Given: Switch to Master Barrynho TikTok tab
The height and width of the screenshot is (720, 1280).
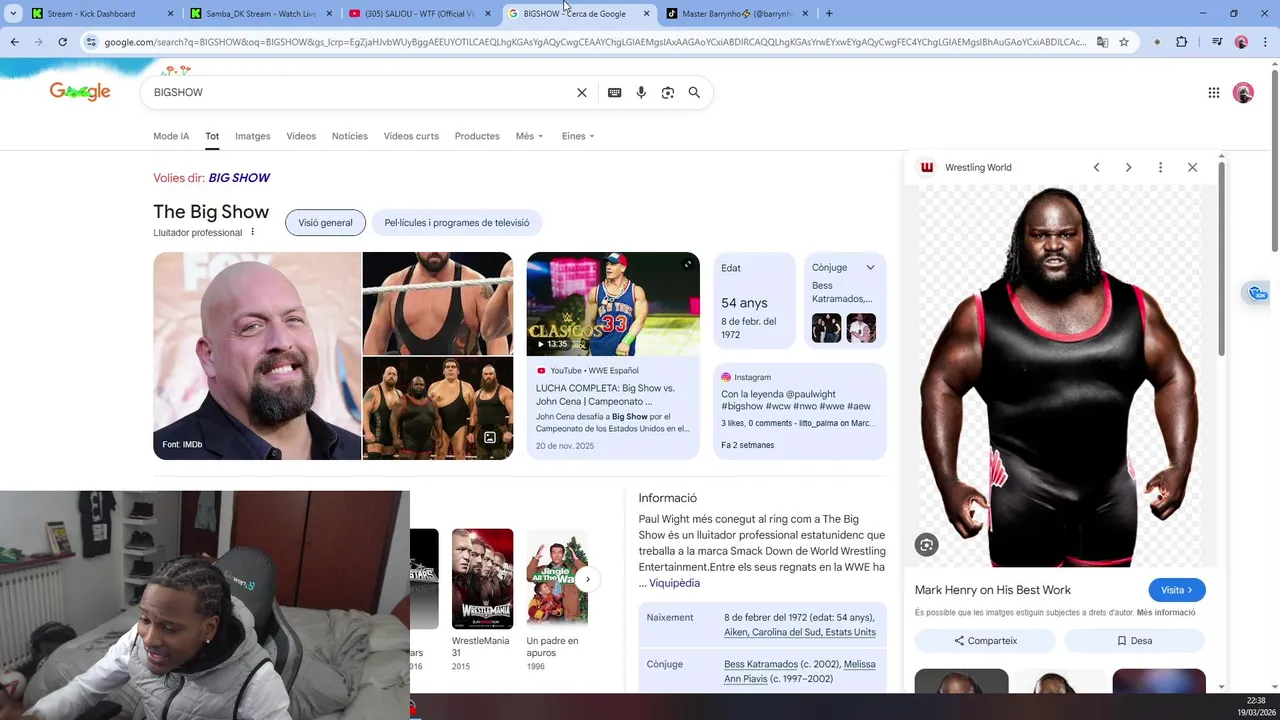Looking at the screenshot, I should tap(737, 14).
